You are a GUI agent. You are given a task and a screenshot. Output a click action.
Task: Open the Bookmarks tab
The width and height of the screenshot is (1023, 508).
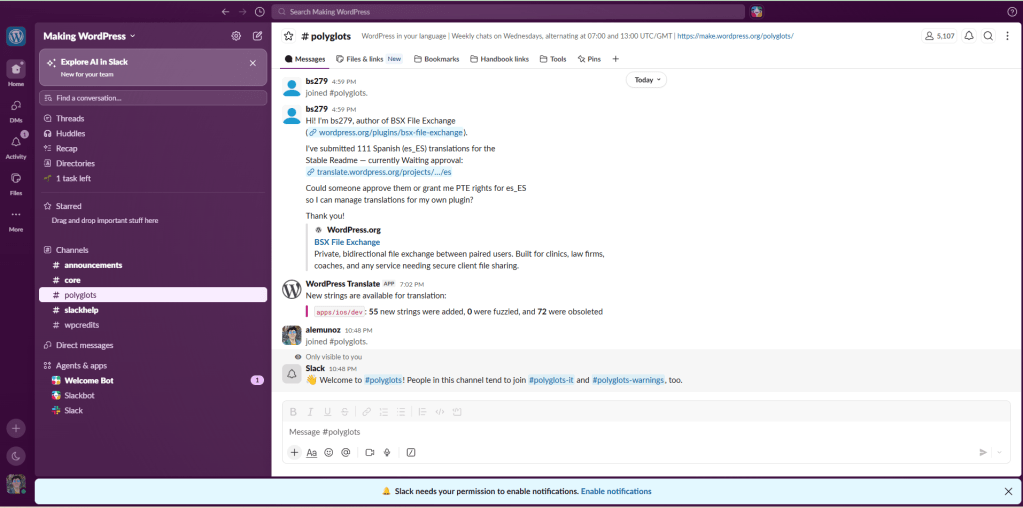coord(436,59)
